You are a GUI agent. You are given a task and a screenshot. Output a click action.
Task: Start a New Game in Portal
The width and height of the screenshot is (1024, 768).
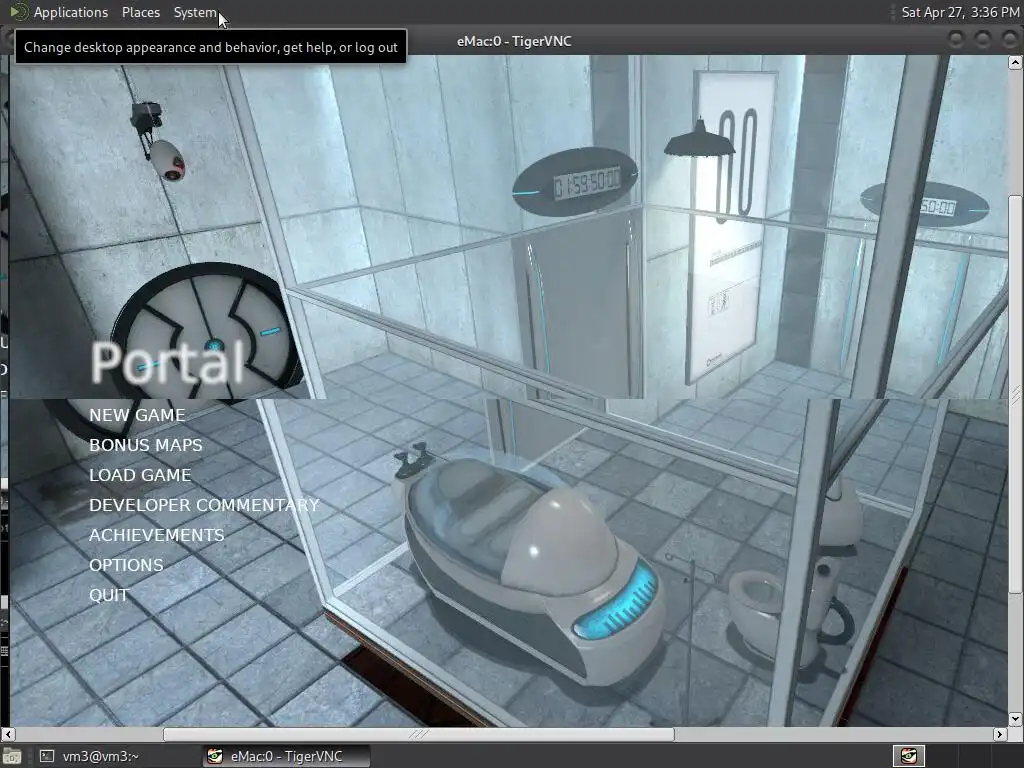[x=137, y=415]
